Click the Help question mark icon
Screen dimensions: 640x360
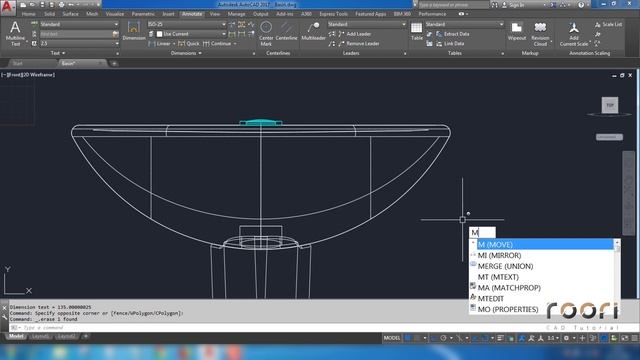(x=581, y=5)
